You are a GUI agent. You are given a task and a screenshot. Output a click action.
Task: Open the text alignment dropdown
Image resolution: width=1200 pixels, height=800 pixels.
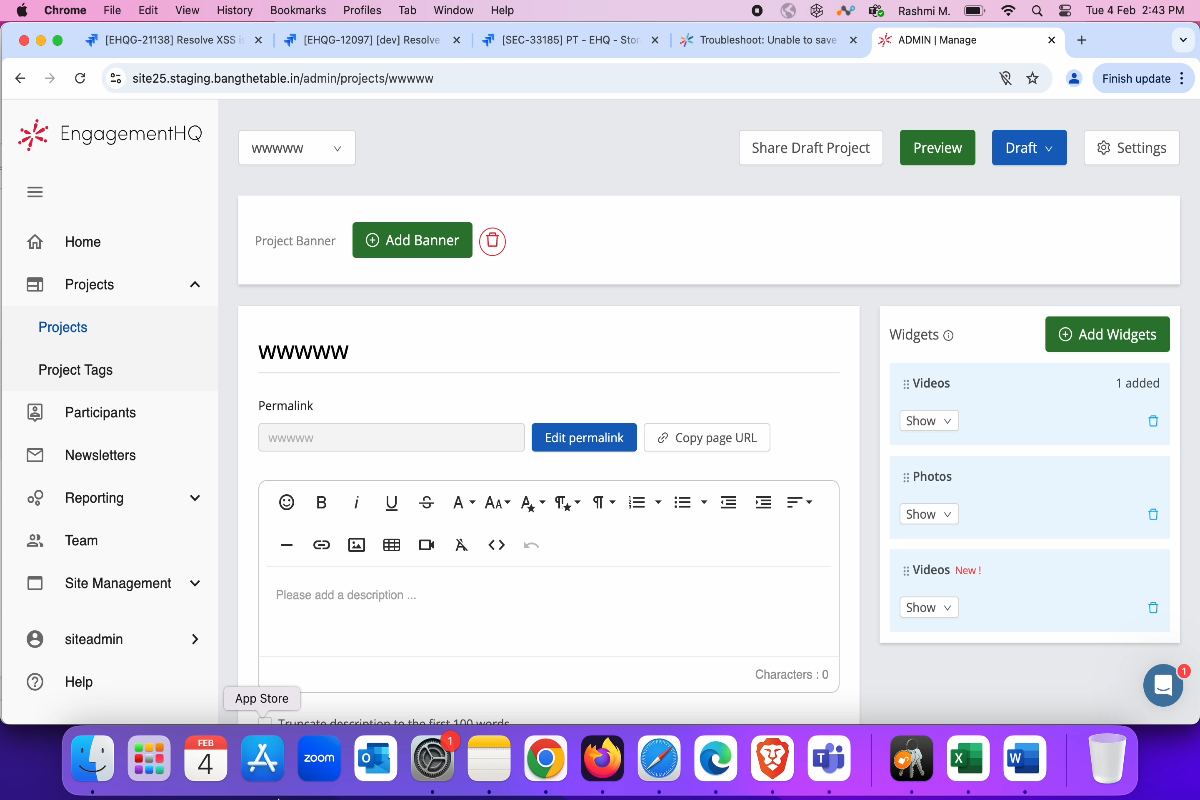[x=799, y=502]
